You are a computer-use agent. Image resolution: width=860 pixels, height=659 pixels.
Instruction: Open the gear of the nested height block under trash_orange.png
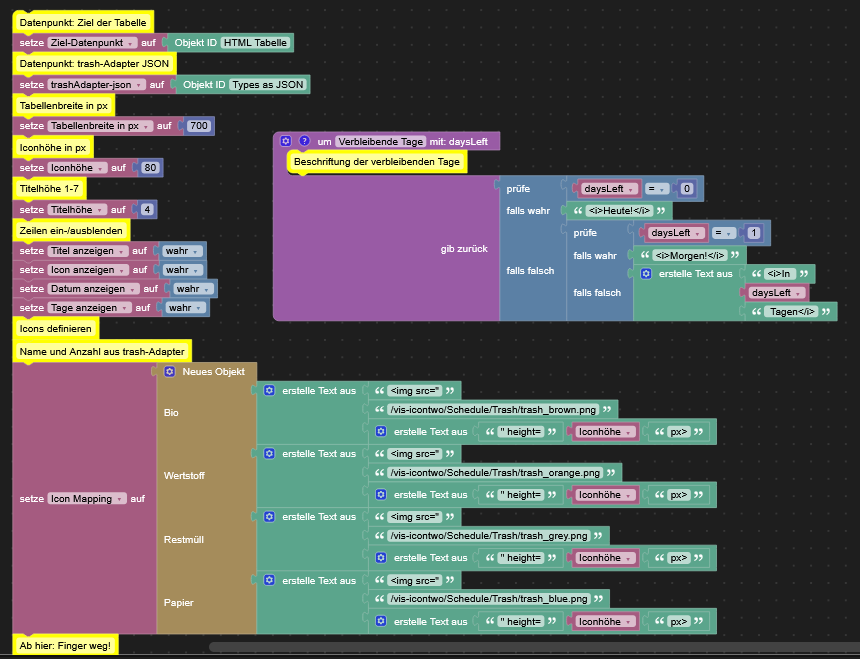(x=381, y=495)
